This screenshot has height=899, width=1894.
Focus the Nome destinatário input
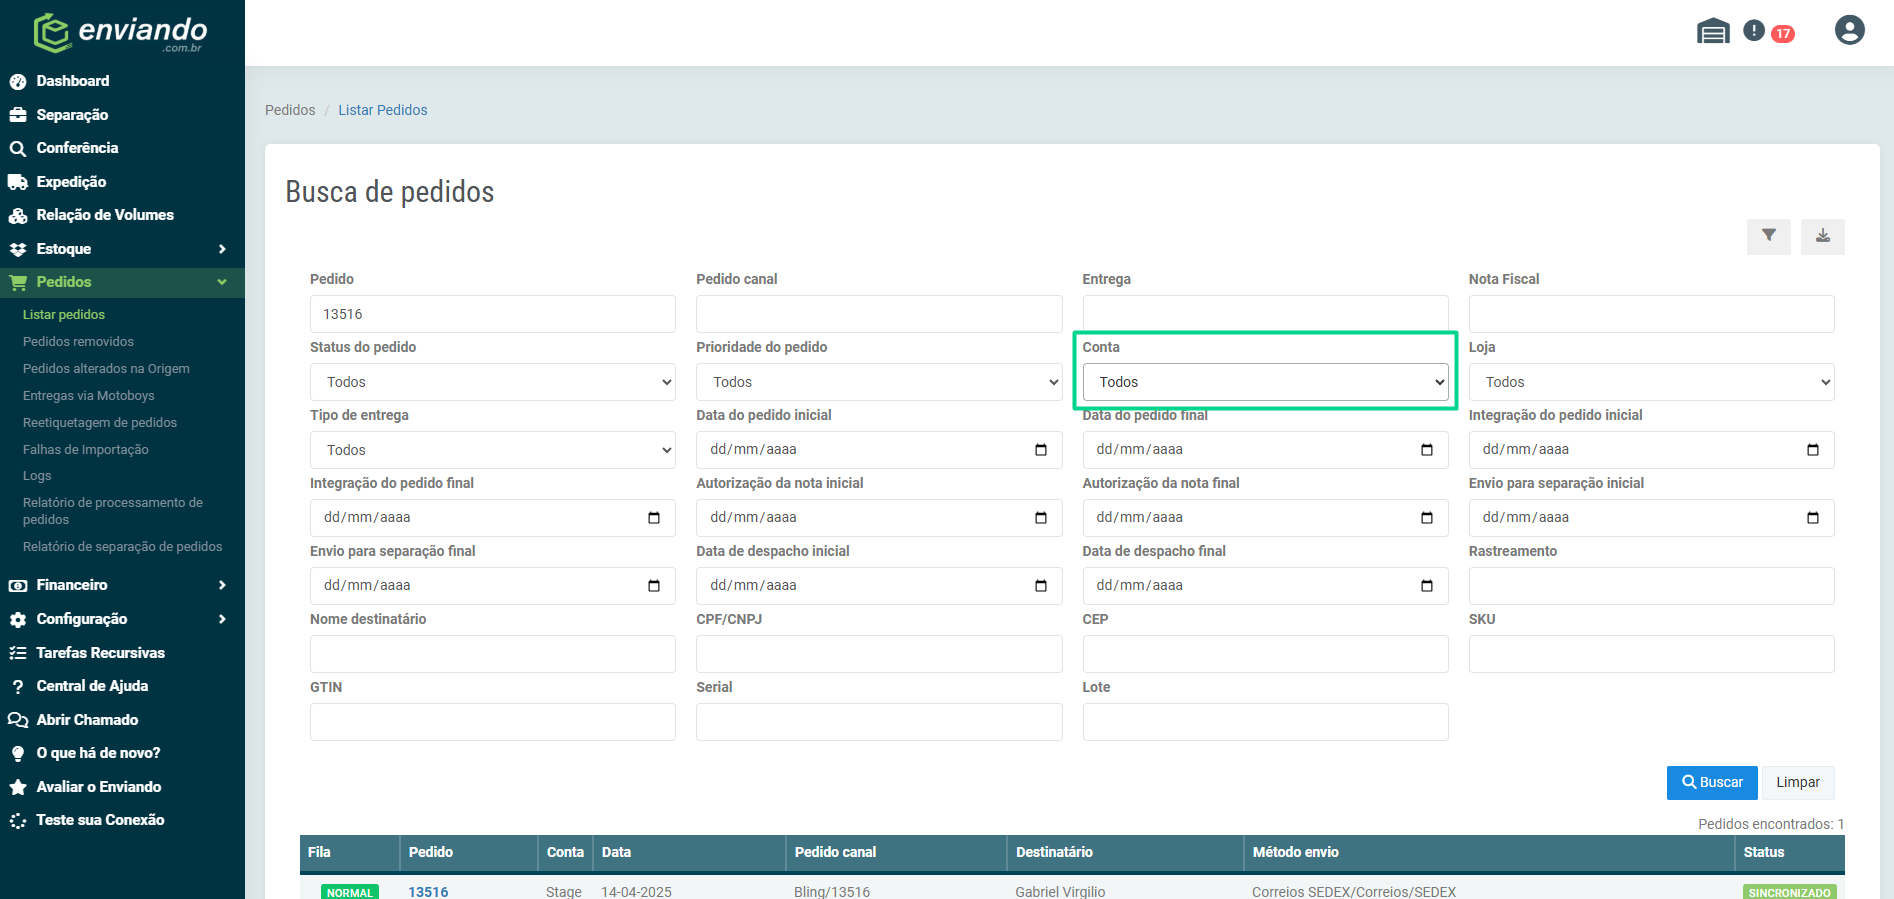493,654
